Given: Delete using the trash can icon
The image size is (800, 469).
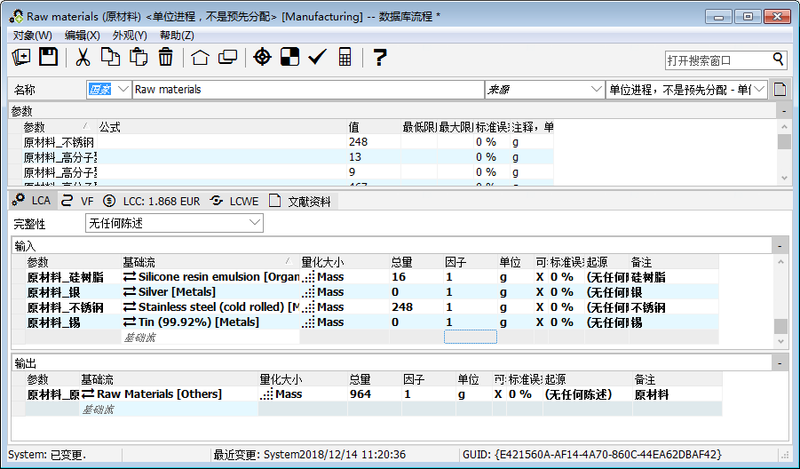Looking at the screenshot, I should click(165, 57).
